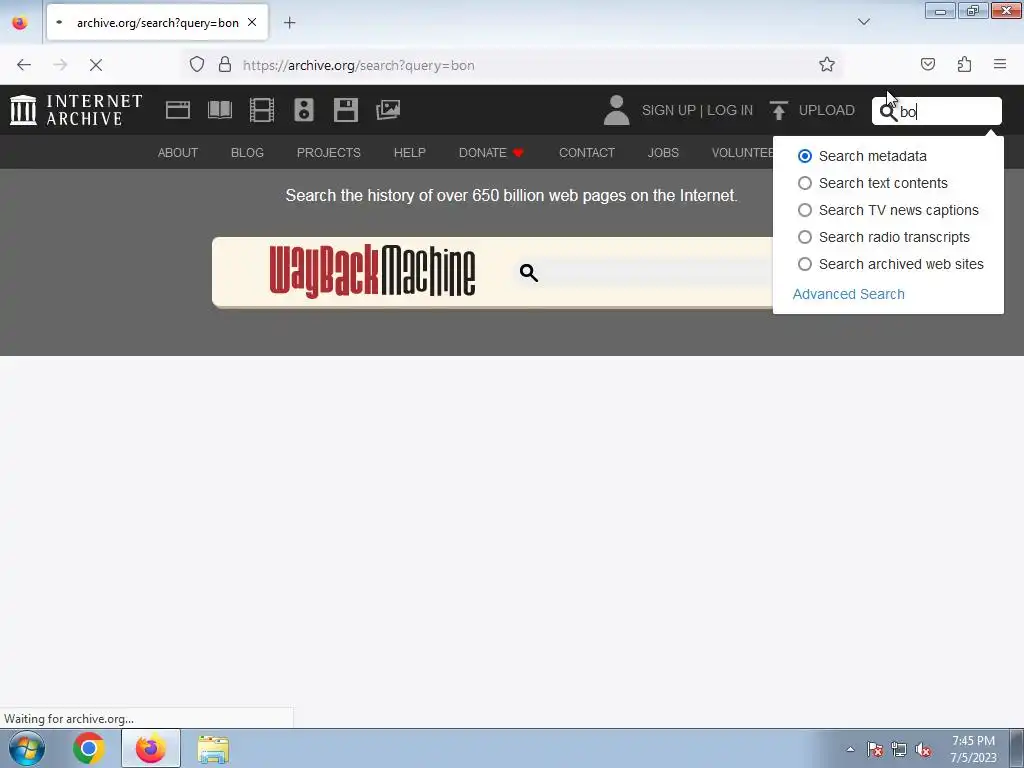Click the Wayback Machine search magnifier

529,272
